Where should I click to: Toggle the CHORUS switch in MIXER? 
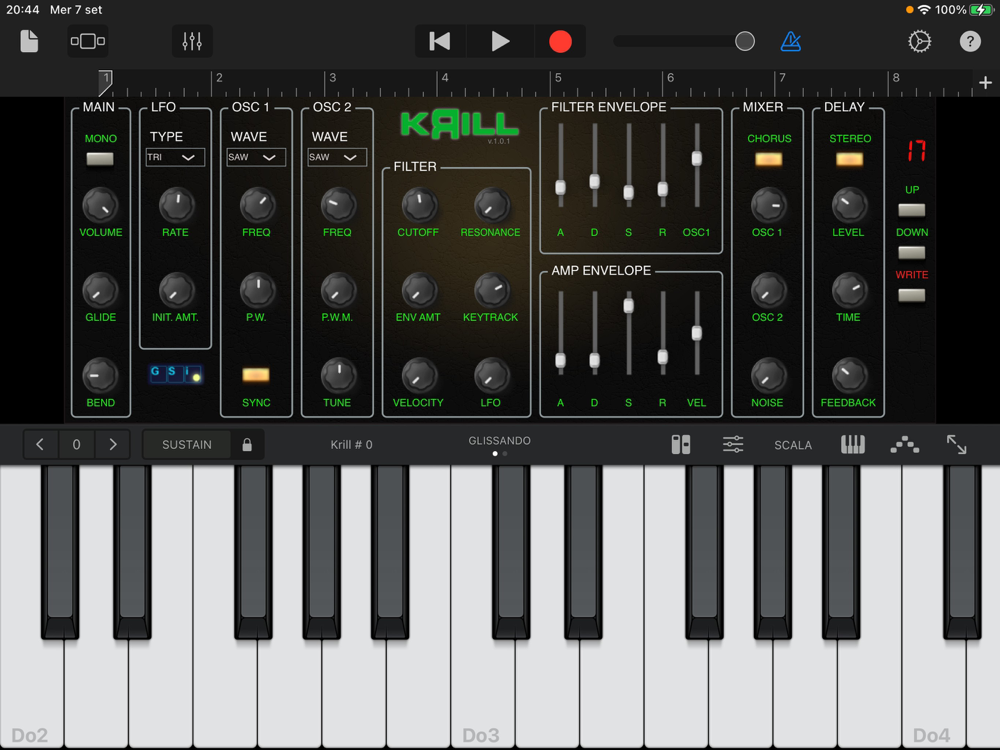pos(768,159)
